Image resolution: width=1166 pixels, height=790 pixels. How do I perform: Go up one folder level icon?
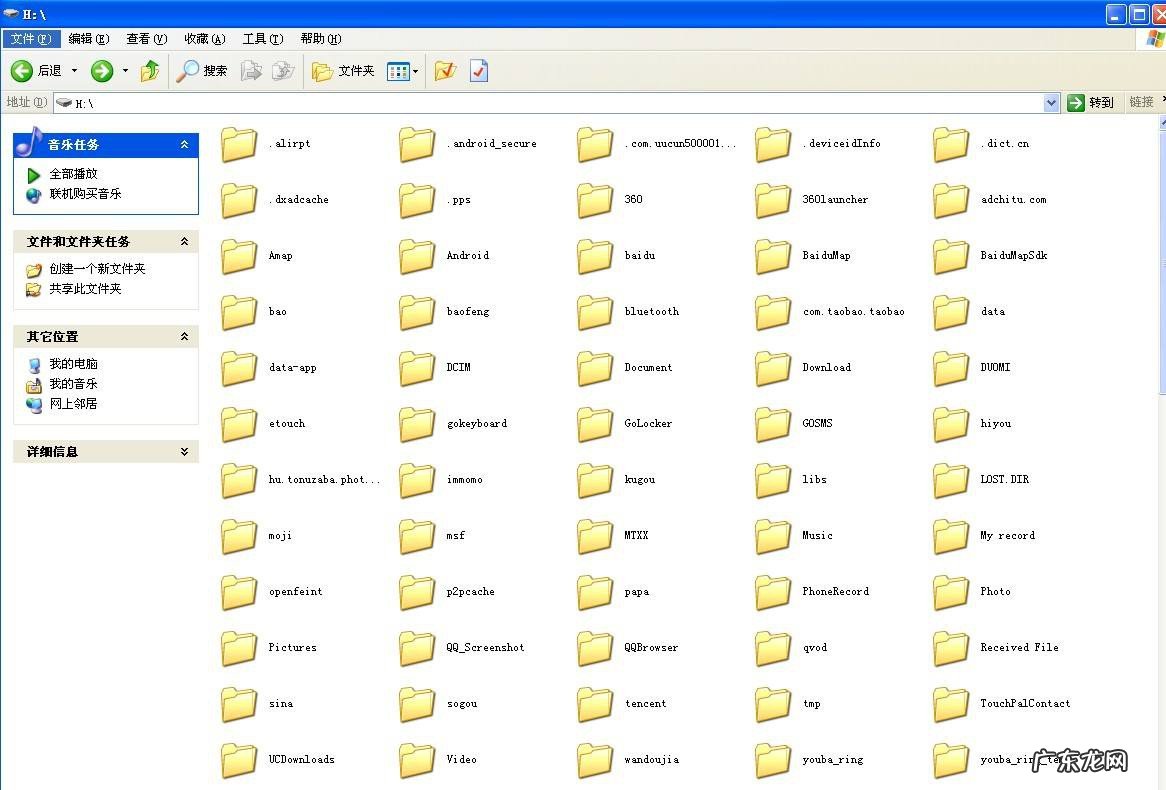point(150,71)
